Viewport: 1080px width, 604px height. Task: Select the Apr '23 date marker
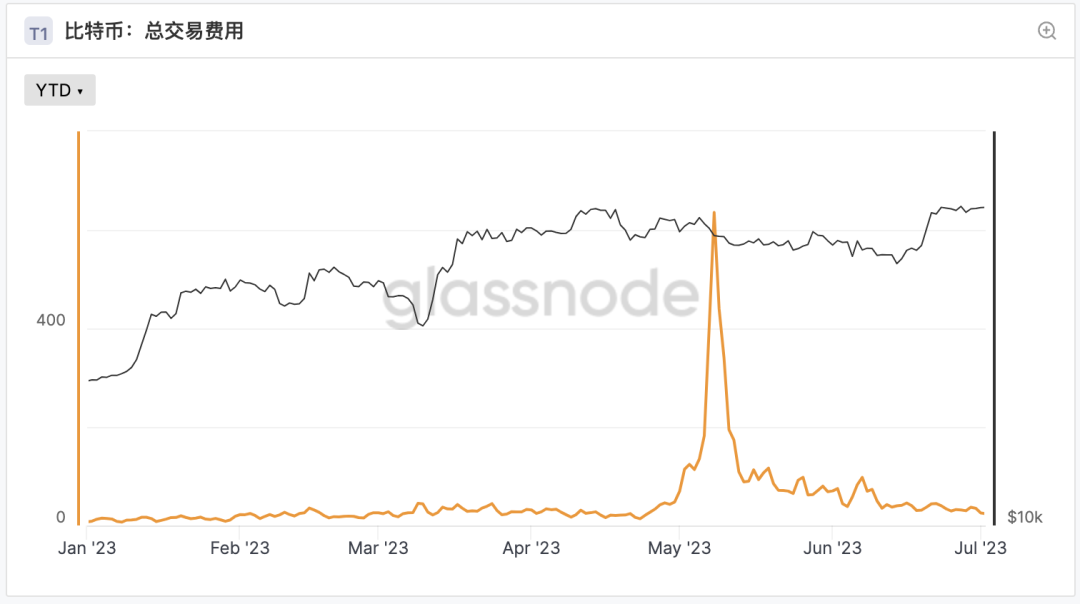(531, 548)
